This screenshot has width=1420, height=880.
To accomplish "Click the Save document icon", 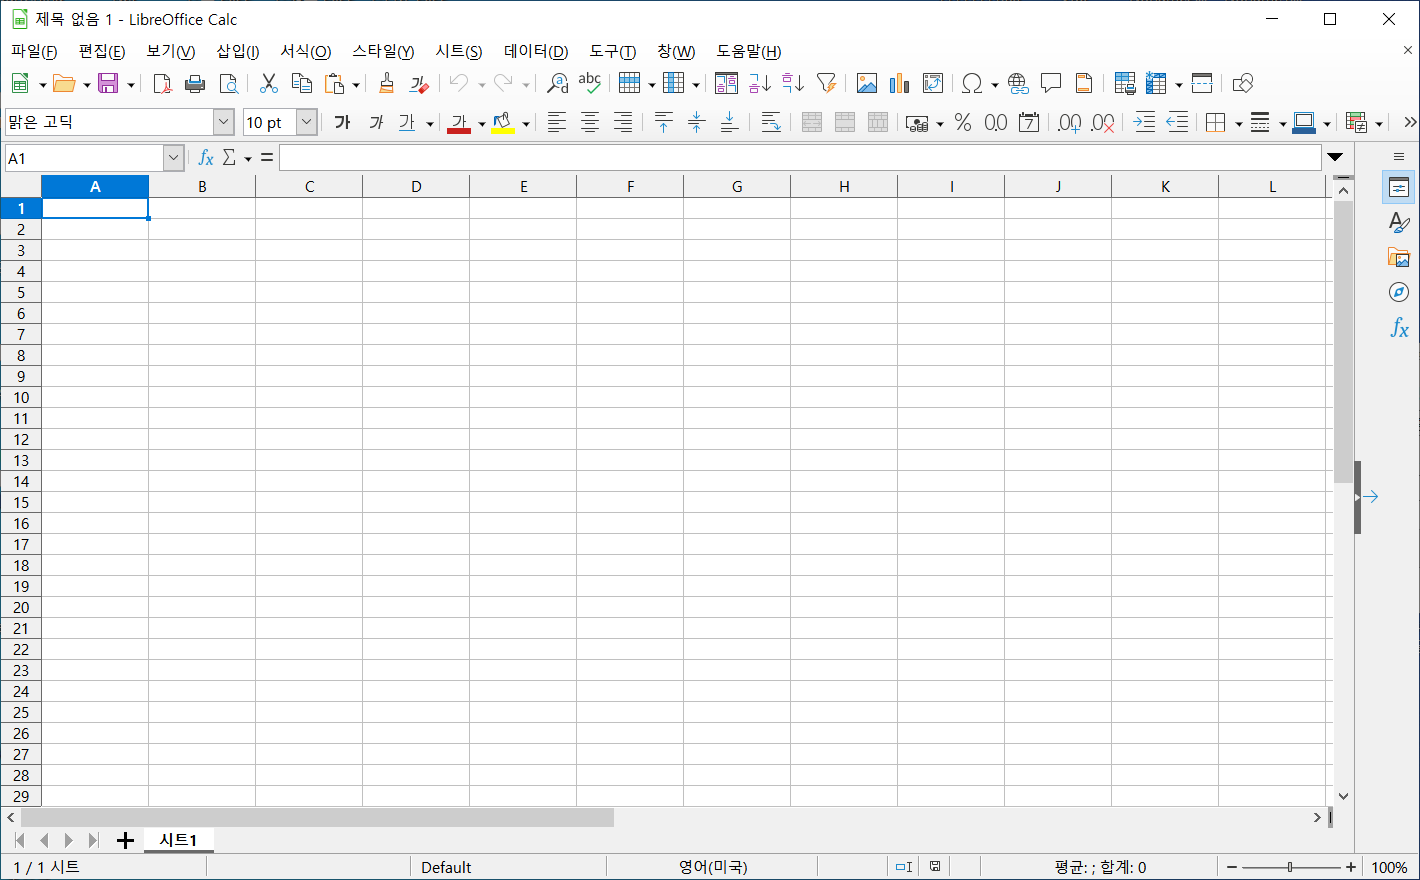I will pos(108,84).
